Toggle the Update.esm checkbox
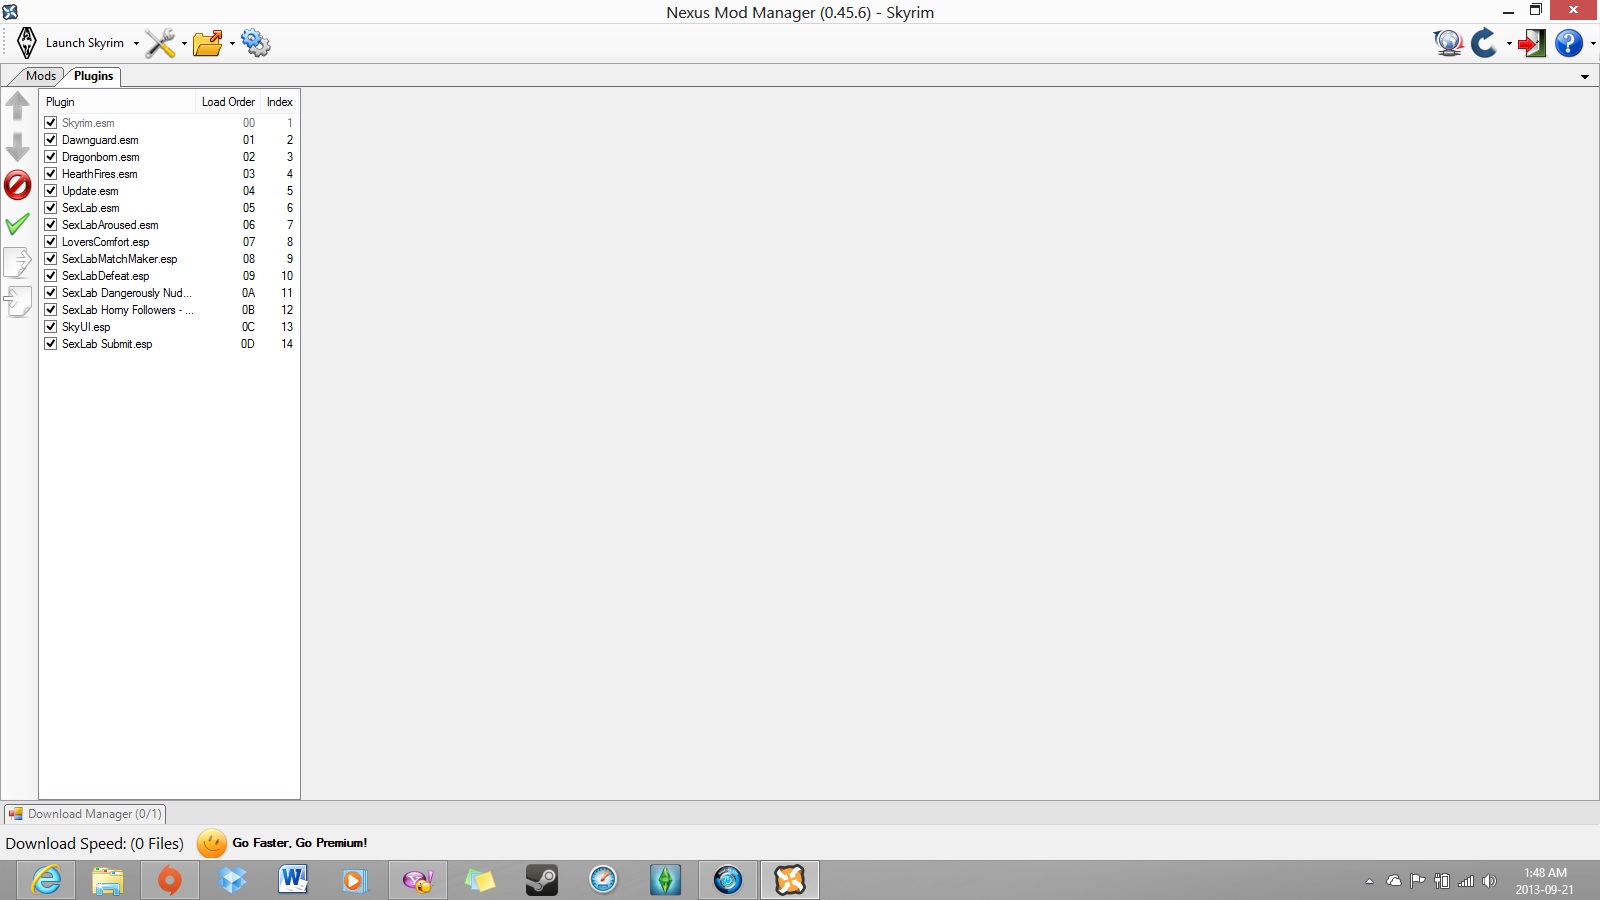Screen dimensions: 1600x900 coord(51,191)
